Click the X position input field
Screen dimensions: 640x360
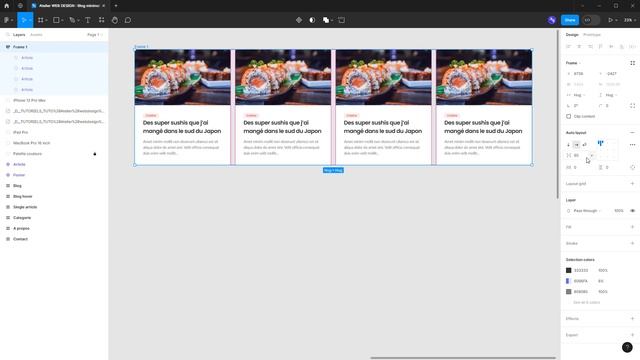tap(579, 74)
